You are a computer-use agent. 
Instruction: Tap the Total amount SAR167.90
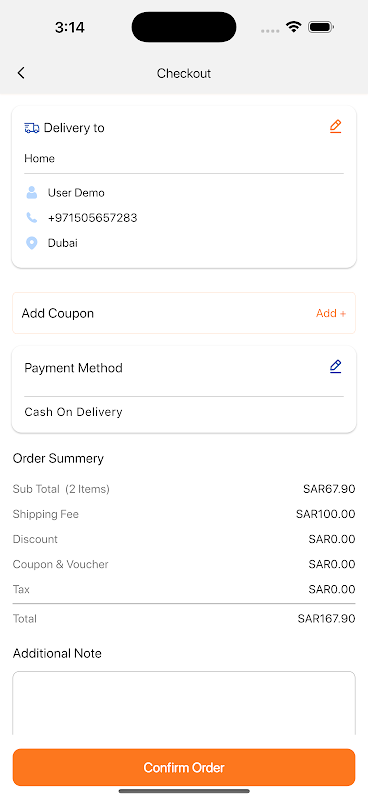coord(326,619)
